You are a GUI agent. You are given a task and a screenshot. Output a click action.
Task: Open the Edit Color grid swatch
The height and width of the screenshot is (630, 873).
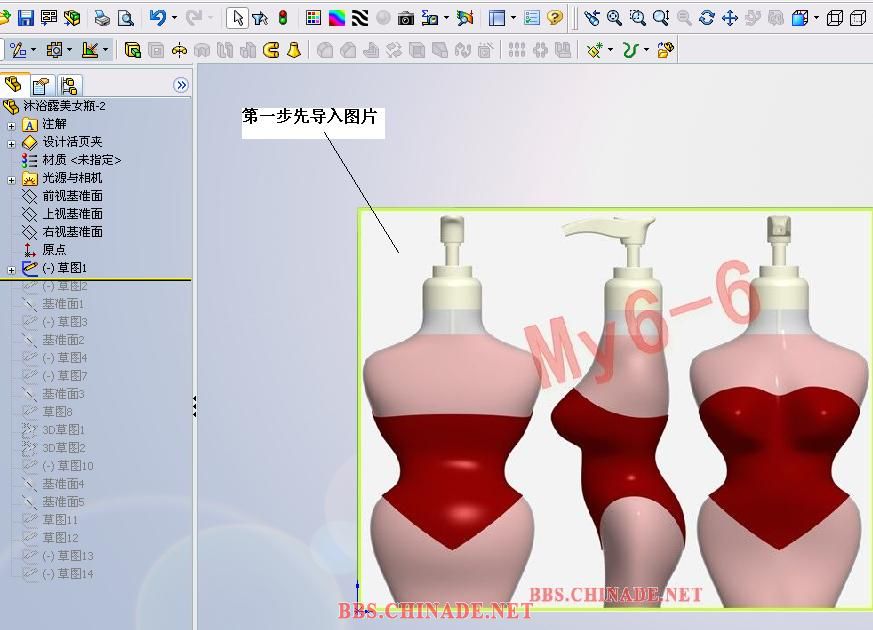[313, 18]
